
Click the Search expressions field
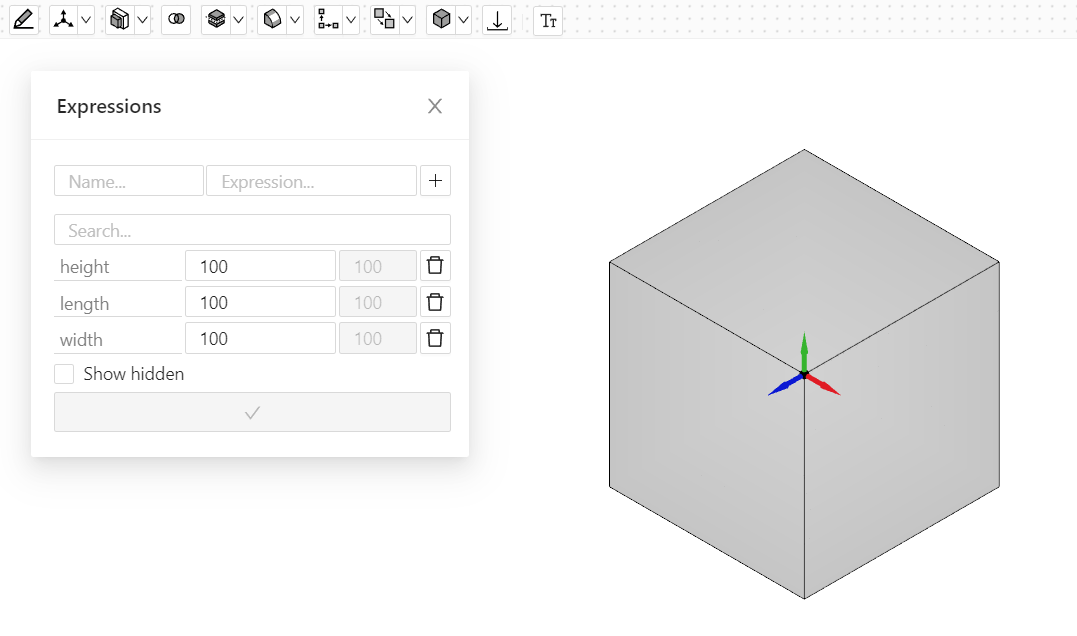point(252,230)
